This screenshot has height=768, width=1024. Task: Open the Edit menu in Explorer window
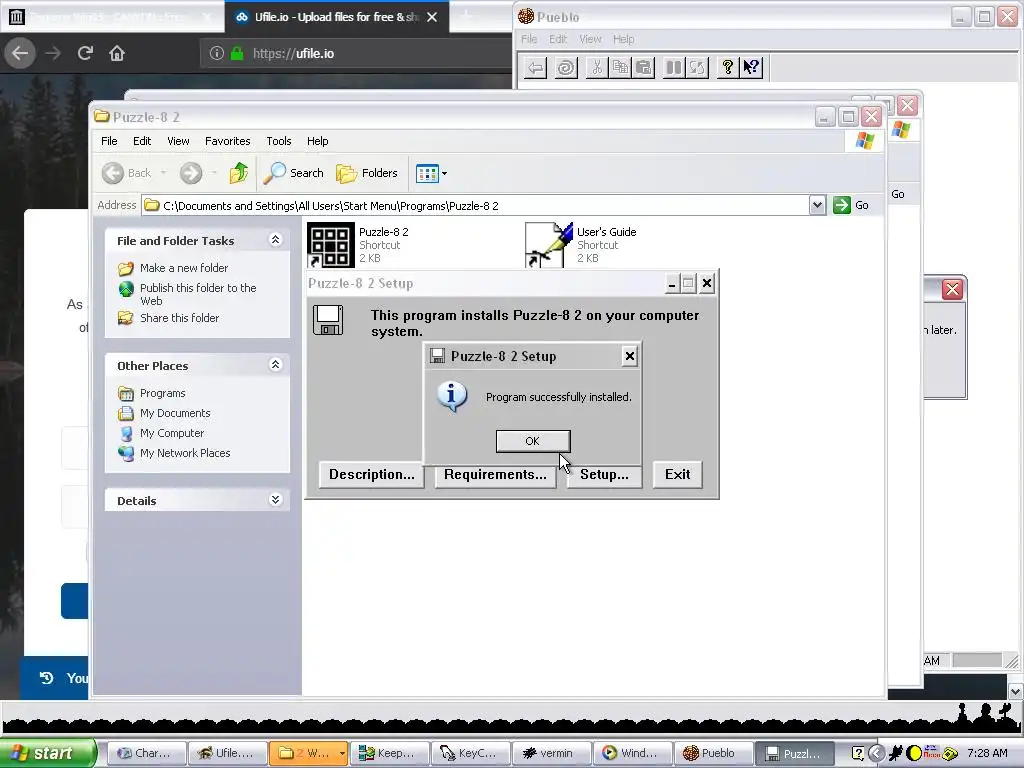click(x=142, y=141)
